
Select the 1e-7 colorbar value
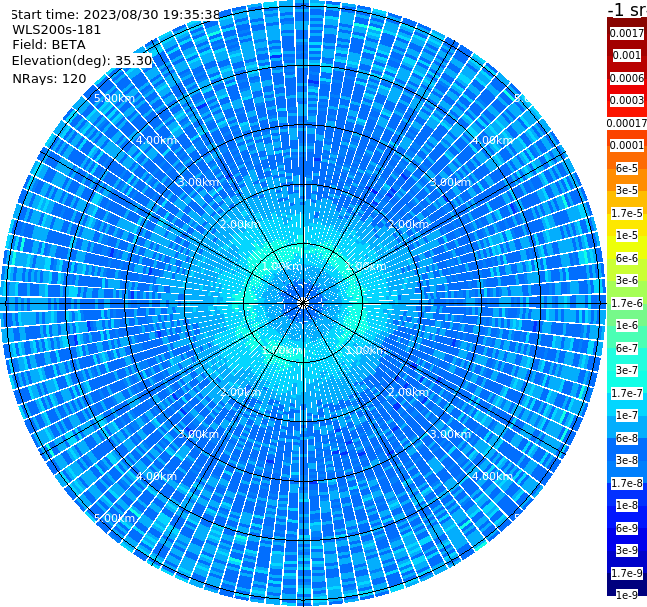click(627, 415)
